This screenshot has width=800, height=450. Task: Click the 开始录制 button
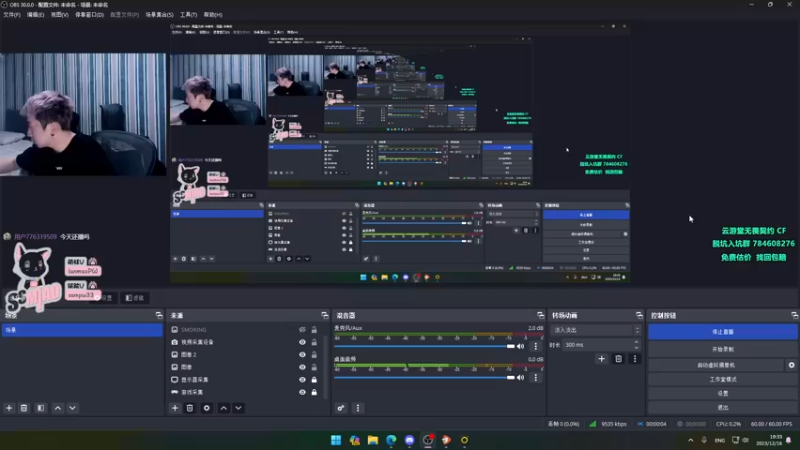723,349
